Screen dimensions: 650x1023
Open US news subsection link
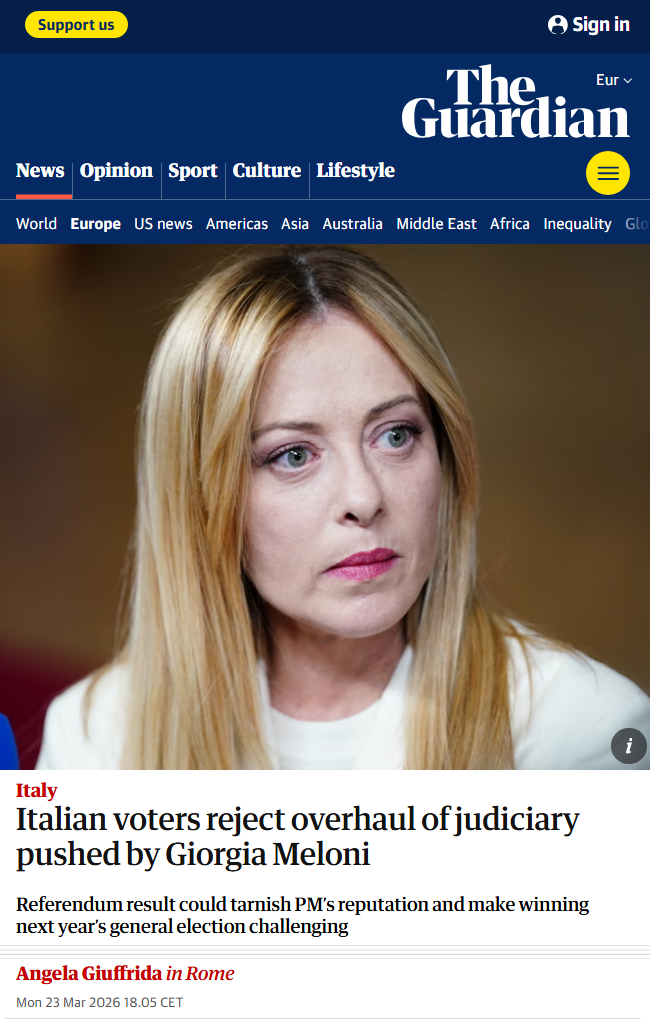click(163, 224)
